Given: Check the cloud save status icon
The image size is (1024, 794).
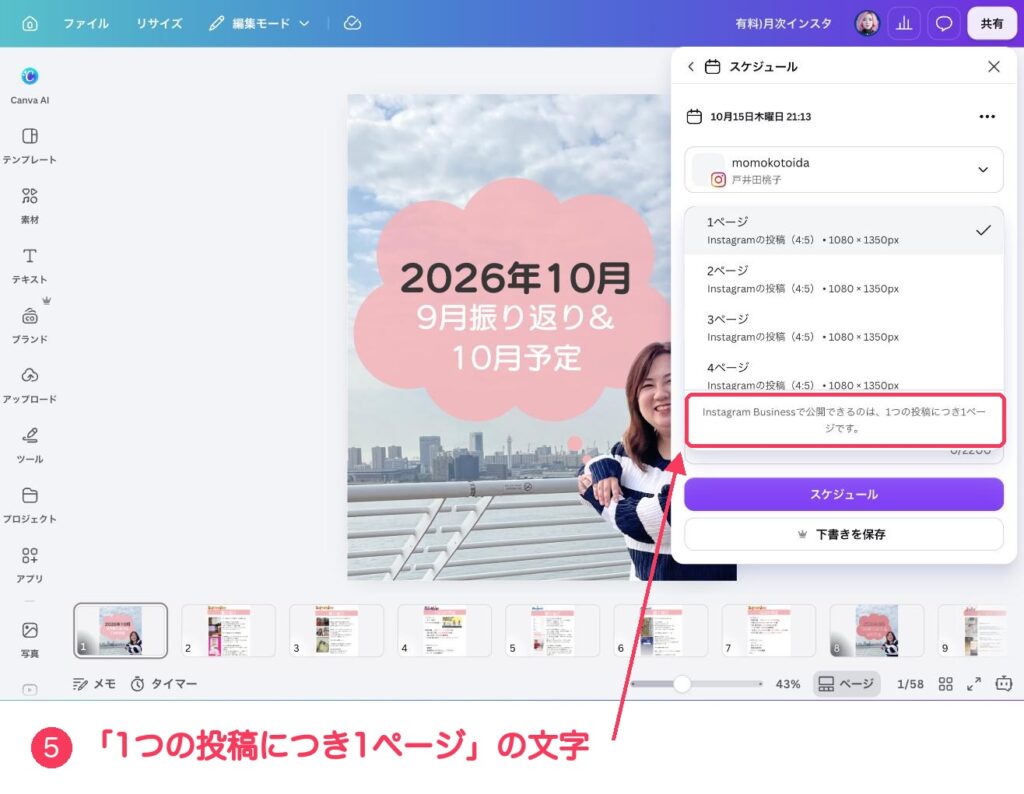Looking at the screenshot, I should click(x=353, y=24).
